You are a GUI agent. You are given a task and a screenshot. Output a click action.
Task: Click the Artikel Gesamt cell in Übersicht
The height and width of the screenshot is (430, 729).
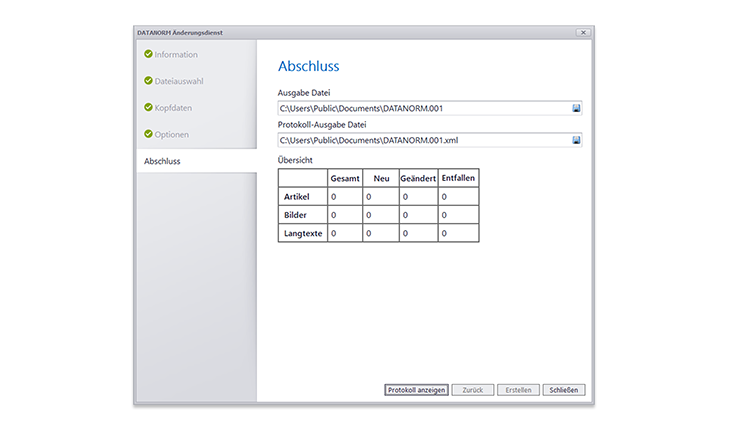click(345, 197)
